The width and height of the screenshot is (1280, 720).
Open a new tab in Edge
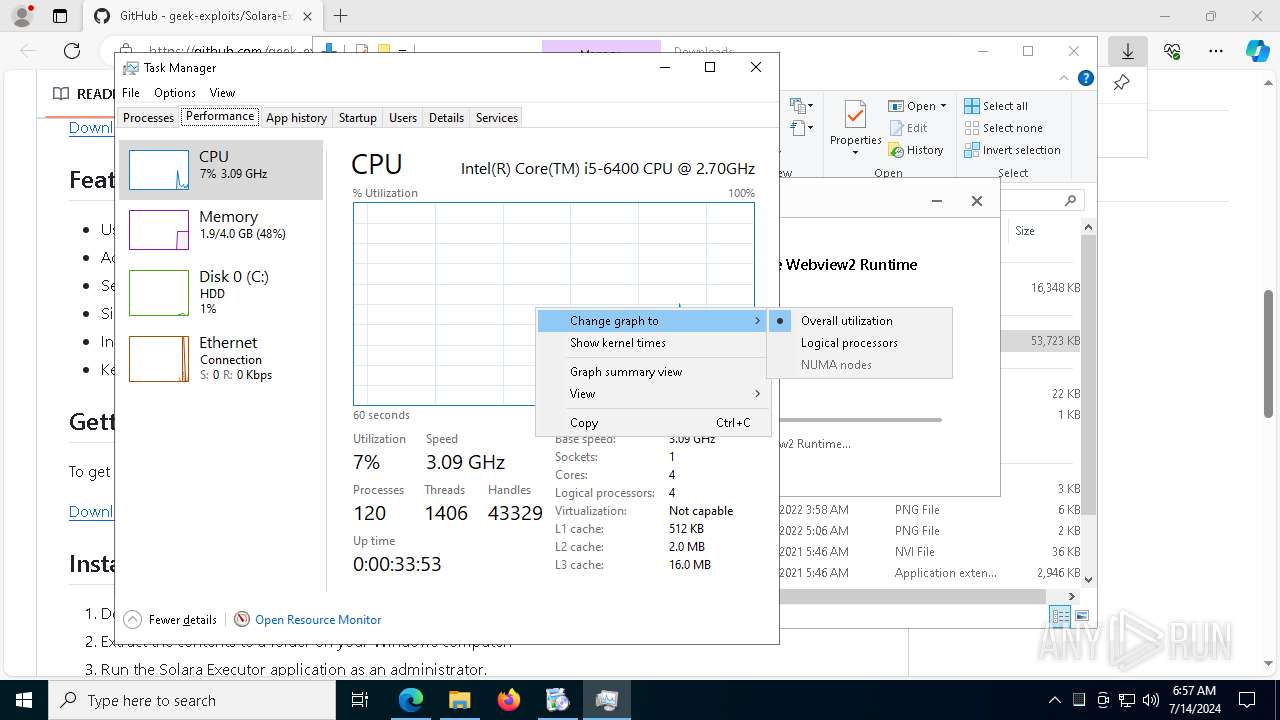pyautogui.click(x=341, y=16)
